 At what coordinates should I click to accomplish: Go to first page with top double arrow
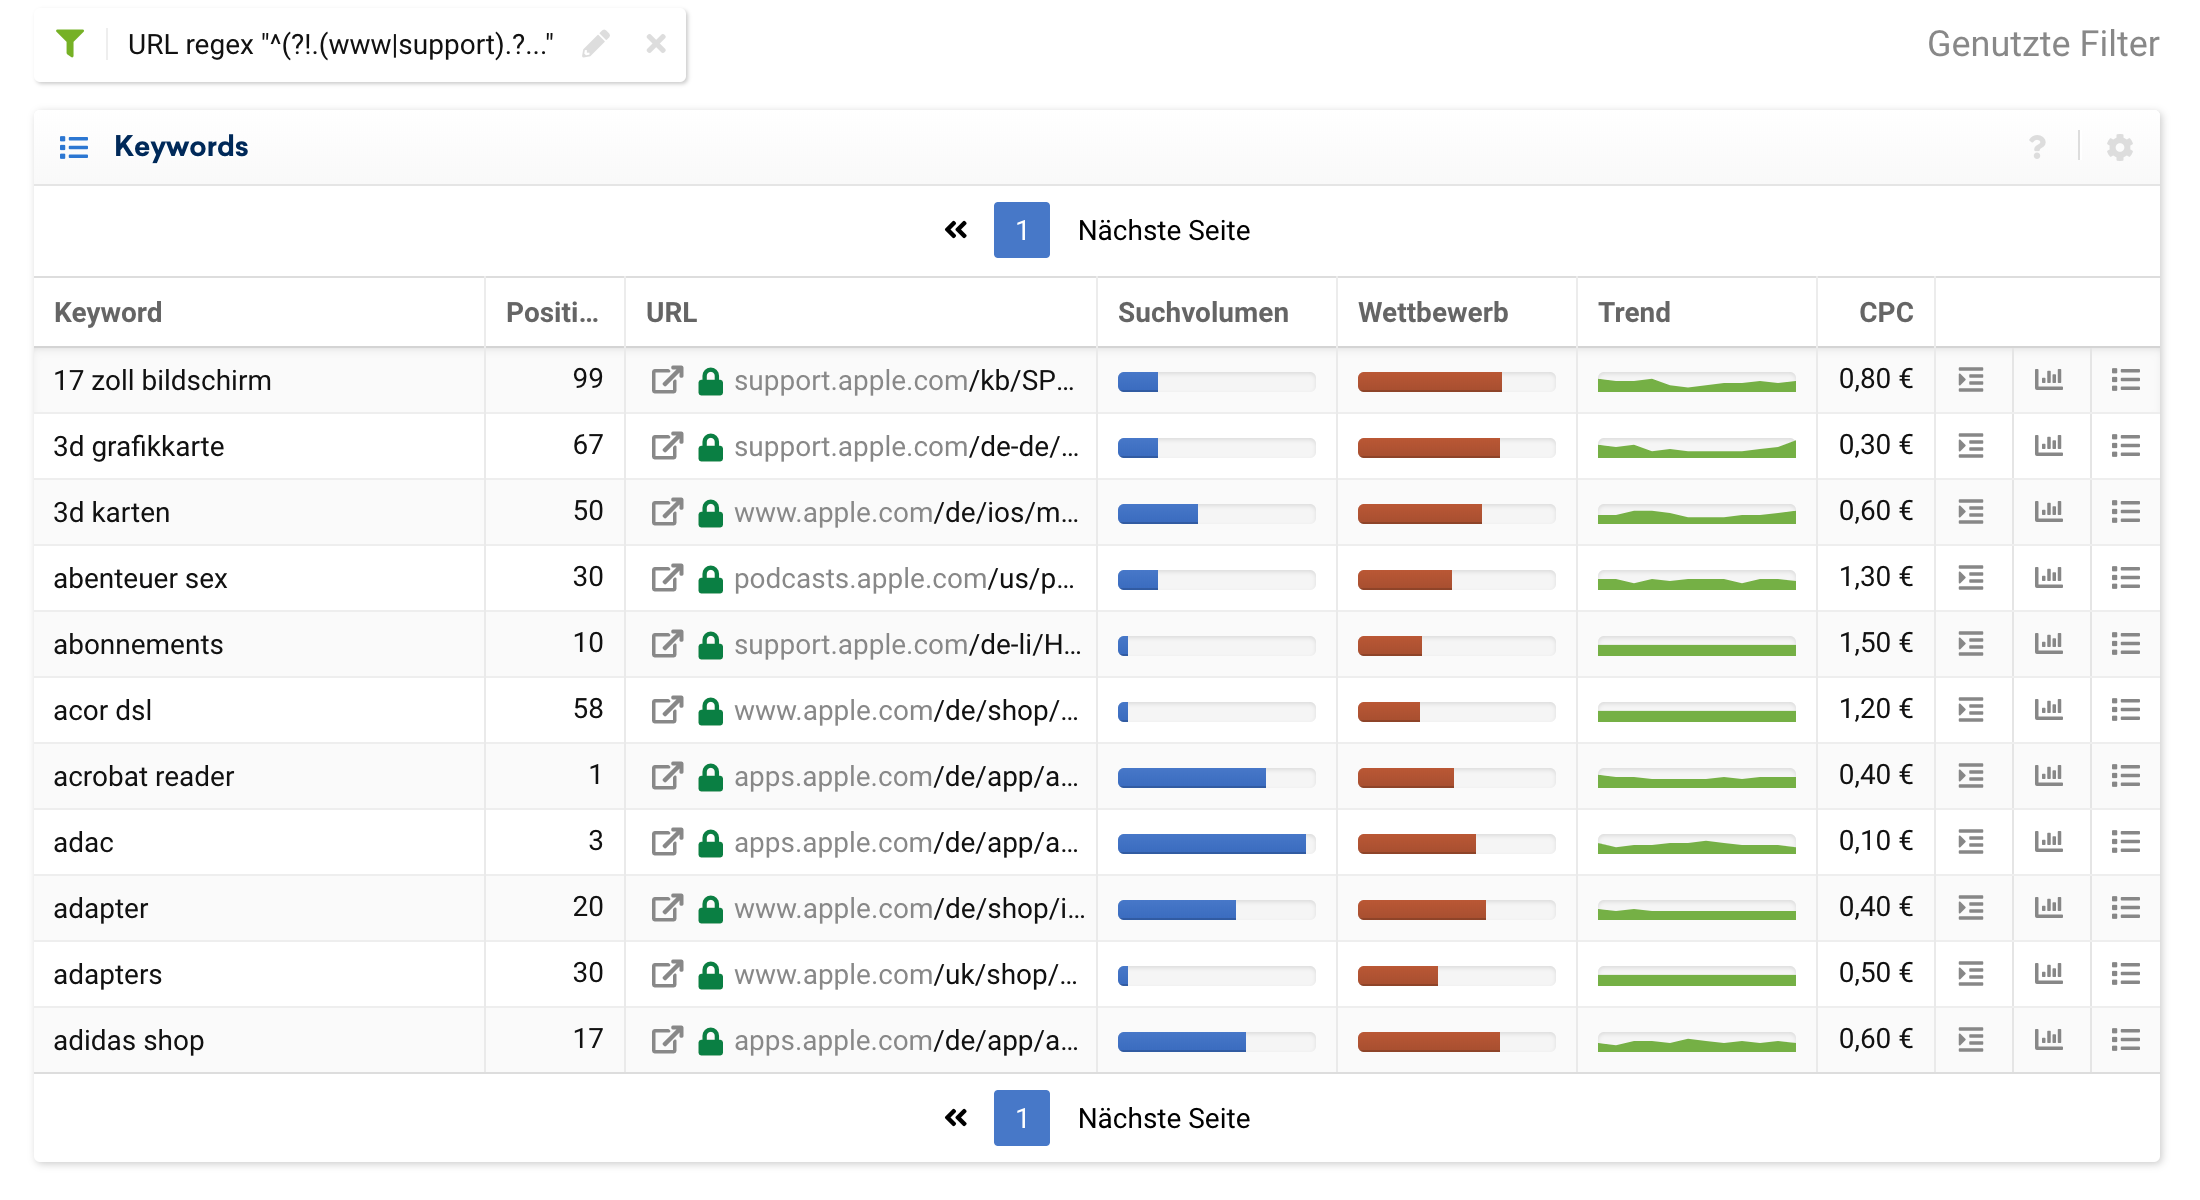956,230
